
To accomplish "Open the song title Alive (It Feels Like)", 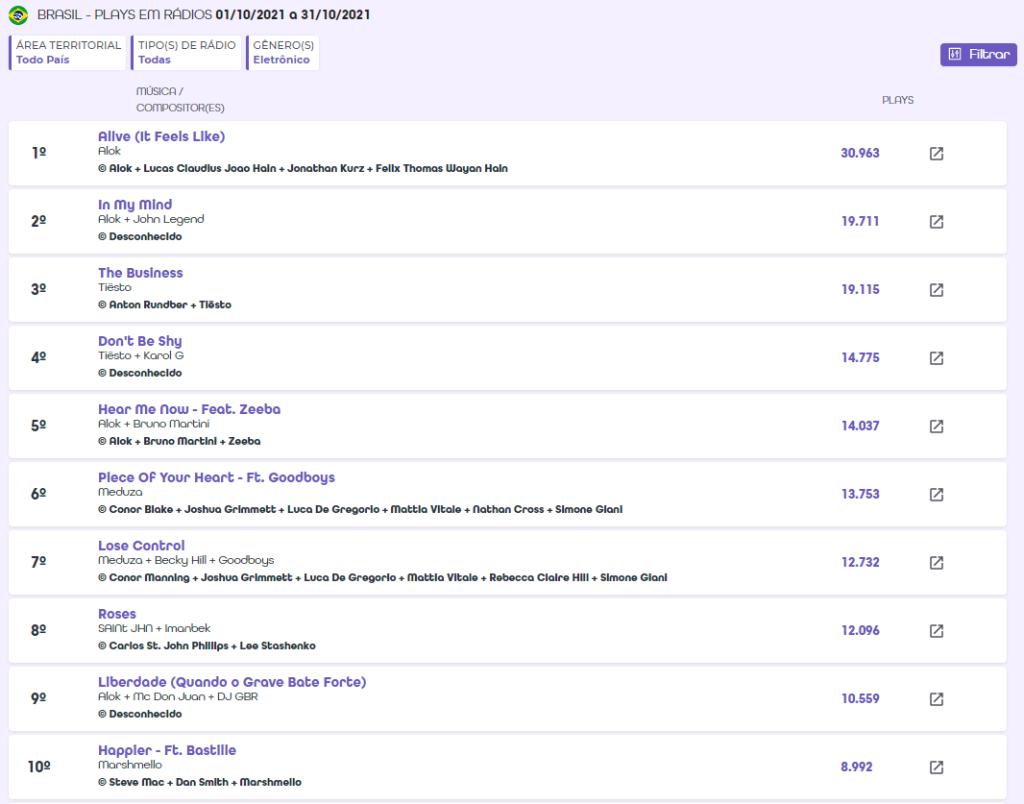I will (x=161, y=136).
